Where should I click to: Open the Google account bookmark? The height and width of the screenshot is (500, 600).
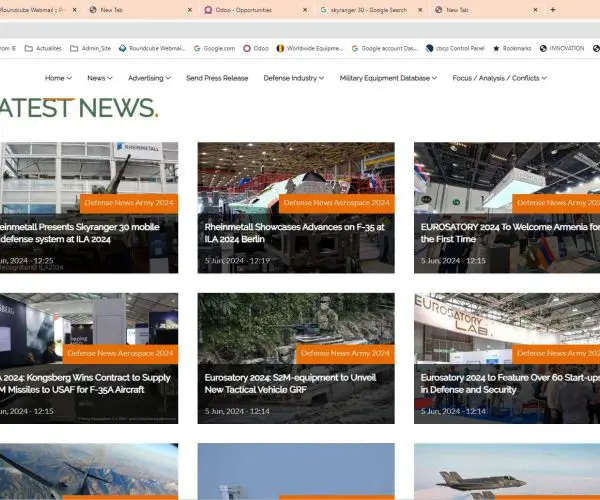355,47
